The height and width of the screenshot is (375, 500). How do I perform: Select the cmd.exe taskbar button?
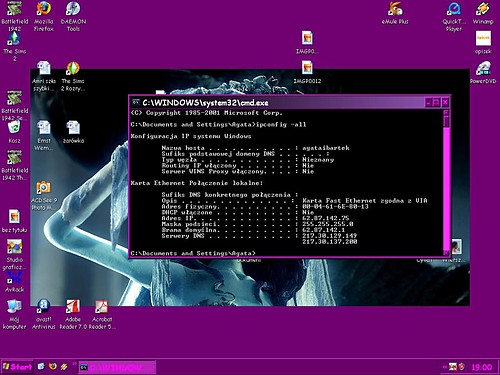(x=117, y=367)
